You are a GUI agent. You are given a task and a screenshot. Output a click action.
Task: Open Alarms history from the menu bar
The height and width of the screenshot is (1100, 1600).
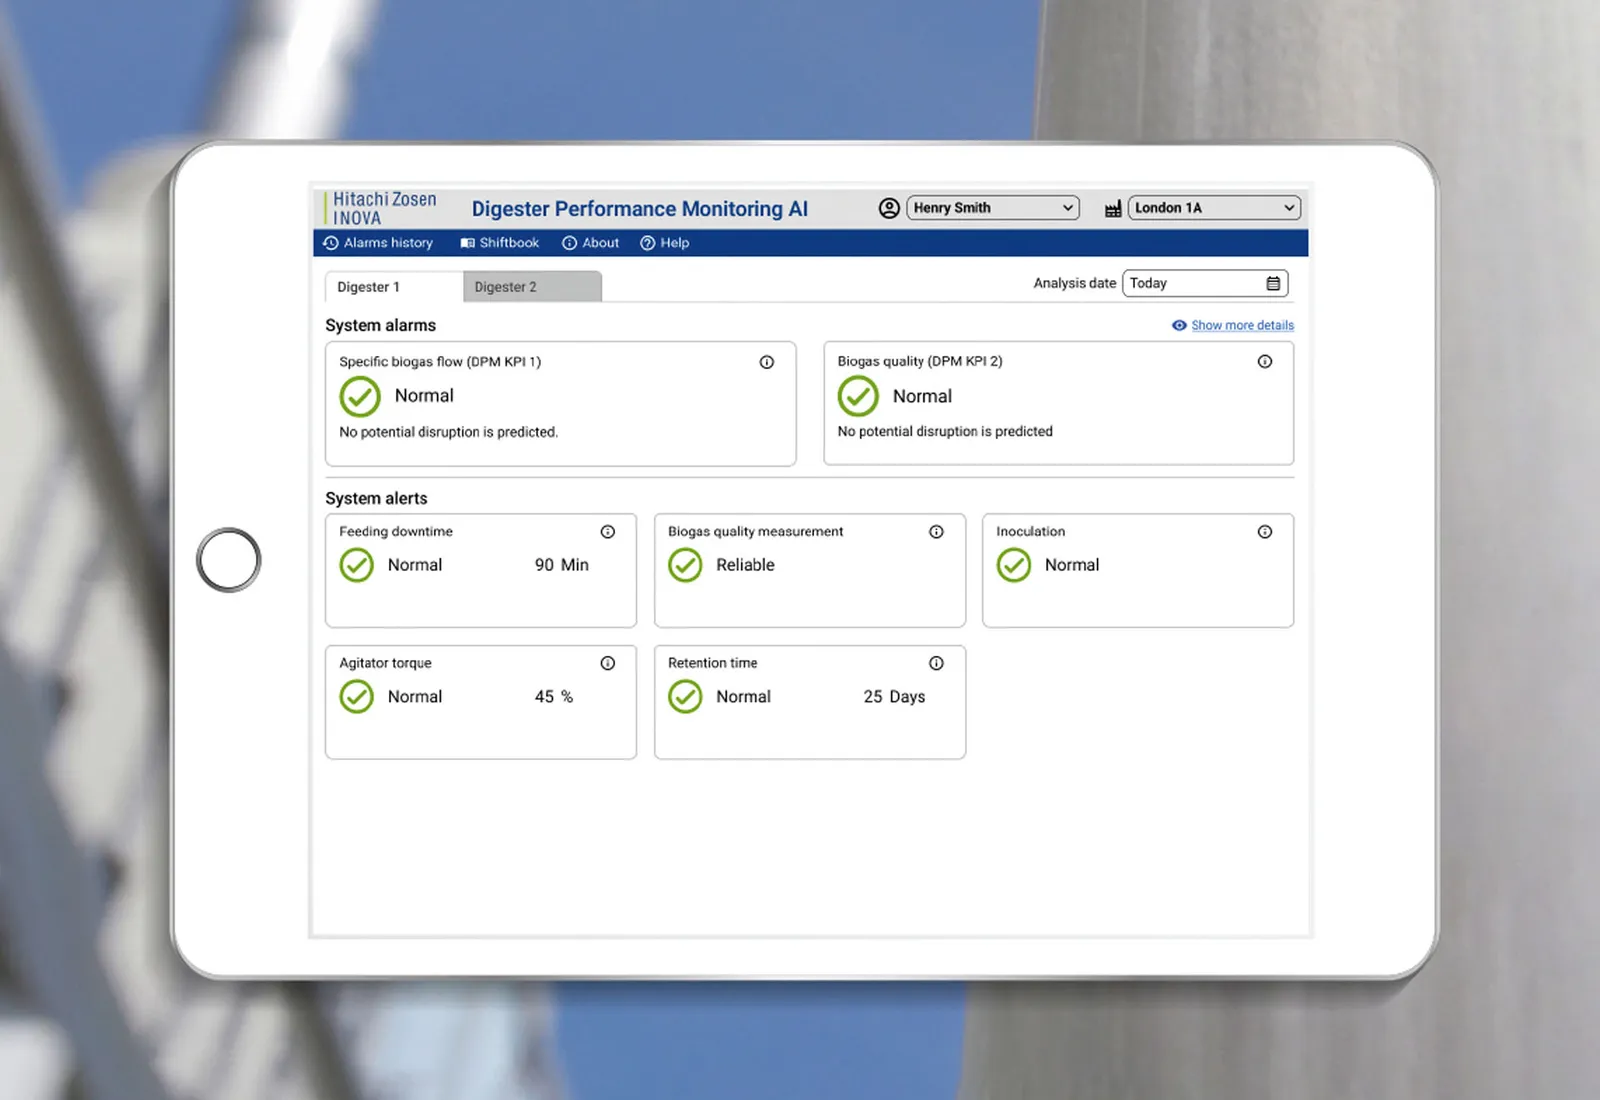click(x=378, y=243)
